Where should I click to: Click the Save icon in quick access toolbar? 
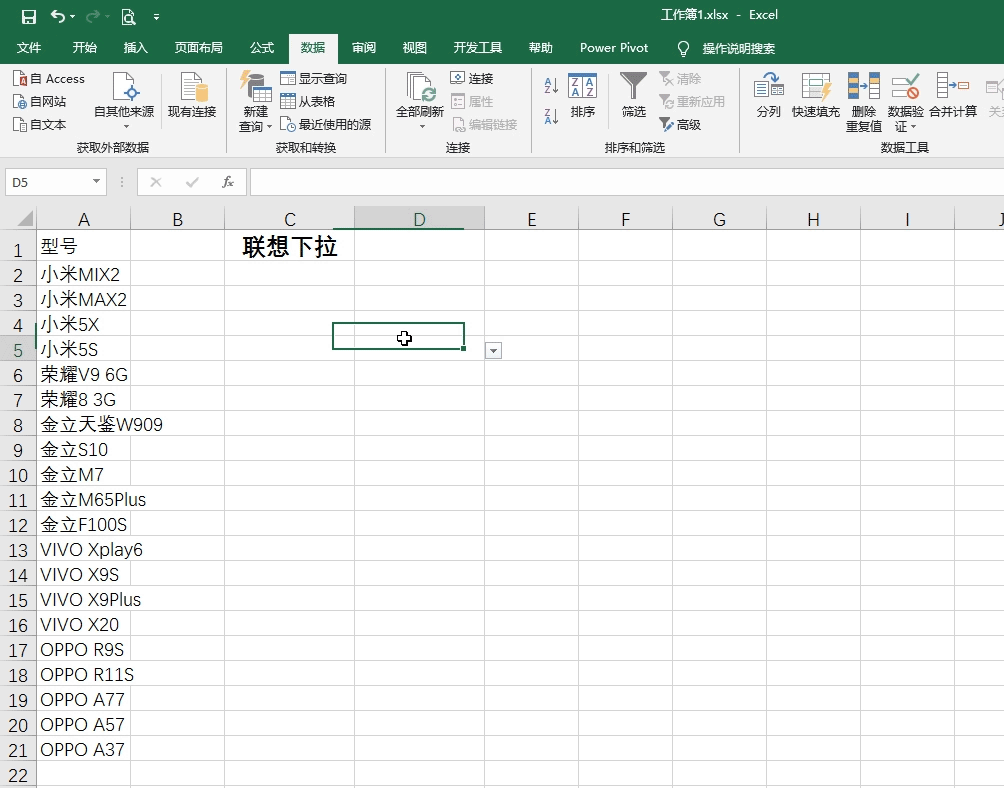click(x=29, y=17)
